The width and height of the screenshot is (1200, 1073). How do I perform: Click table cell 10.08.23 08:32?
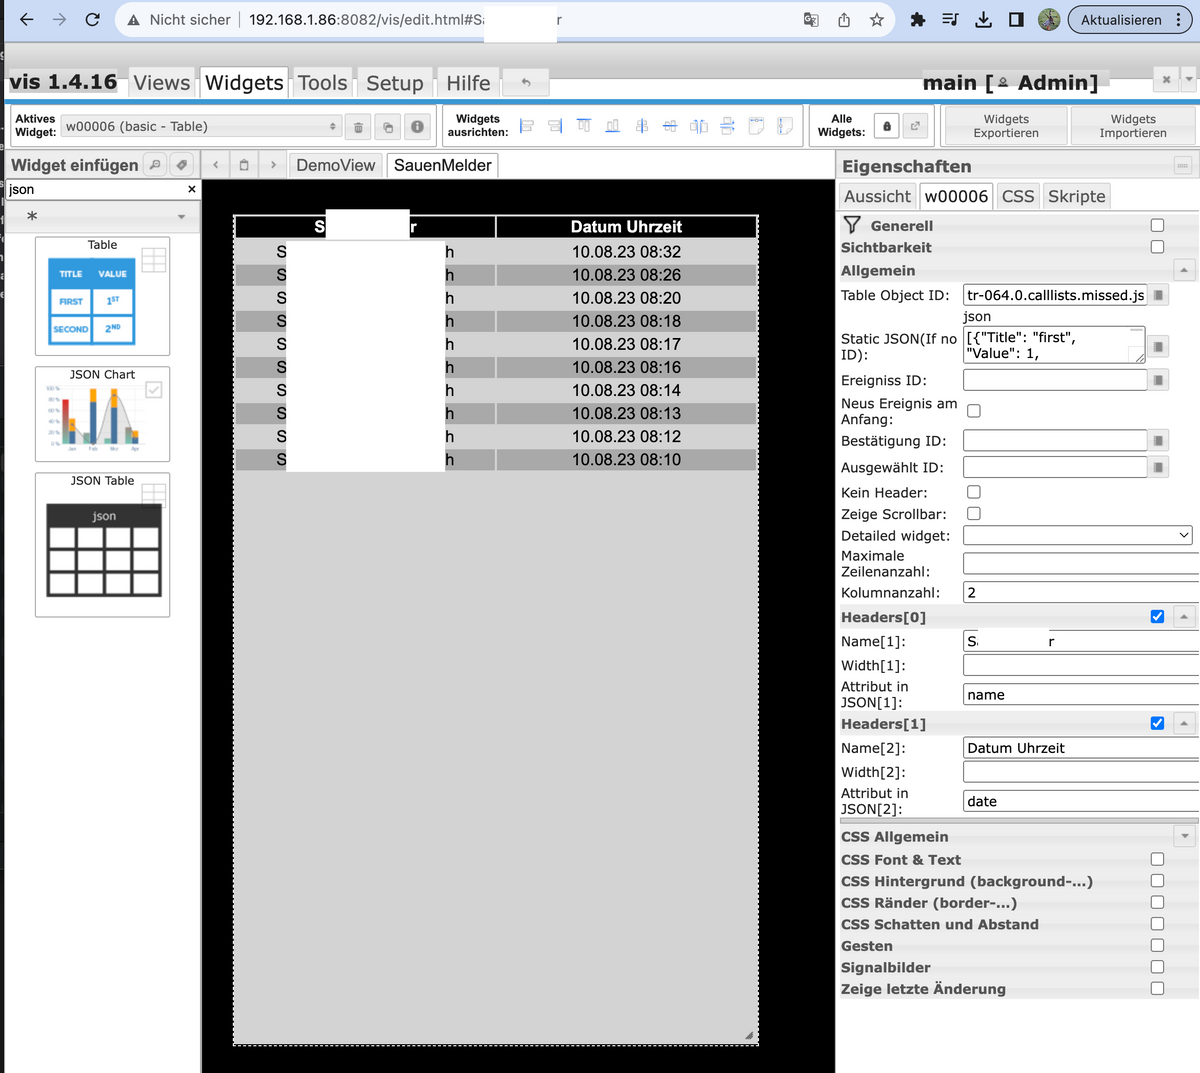click(x=626, y=252)
